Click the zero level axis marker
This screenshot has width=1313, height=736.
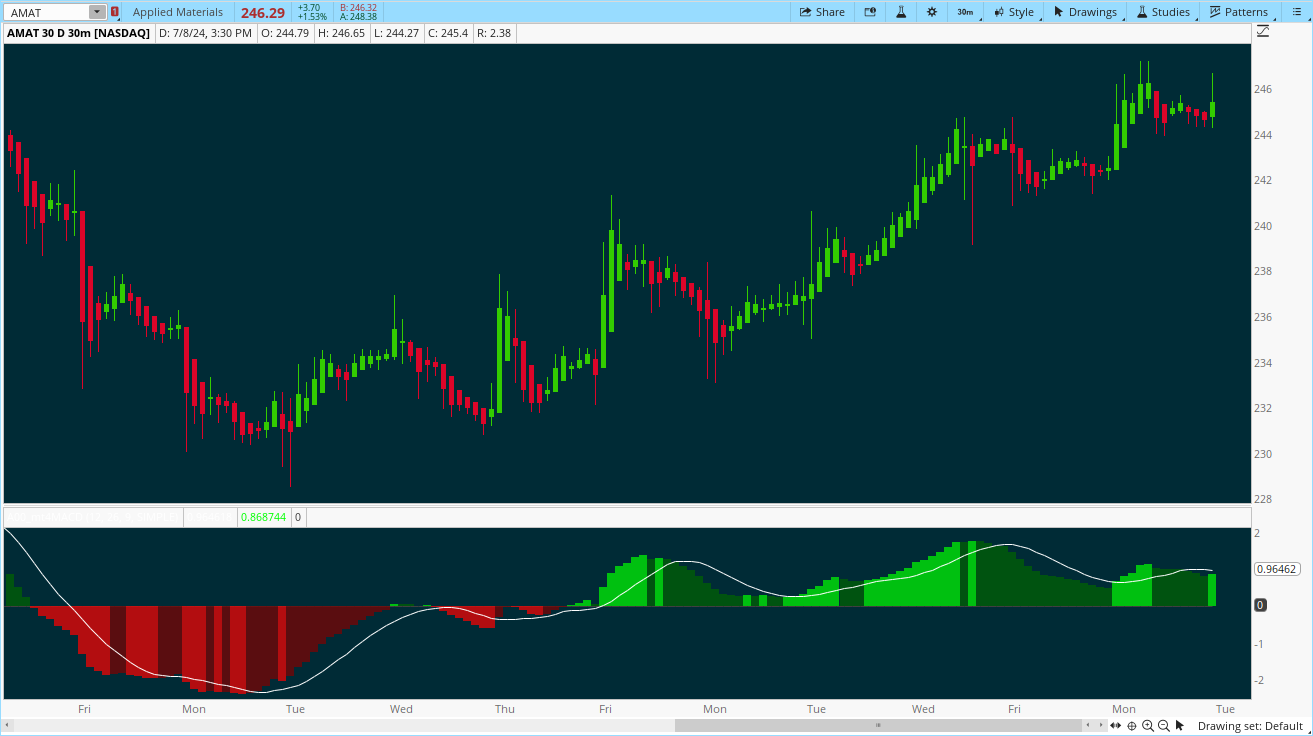1260,605
